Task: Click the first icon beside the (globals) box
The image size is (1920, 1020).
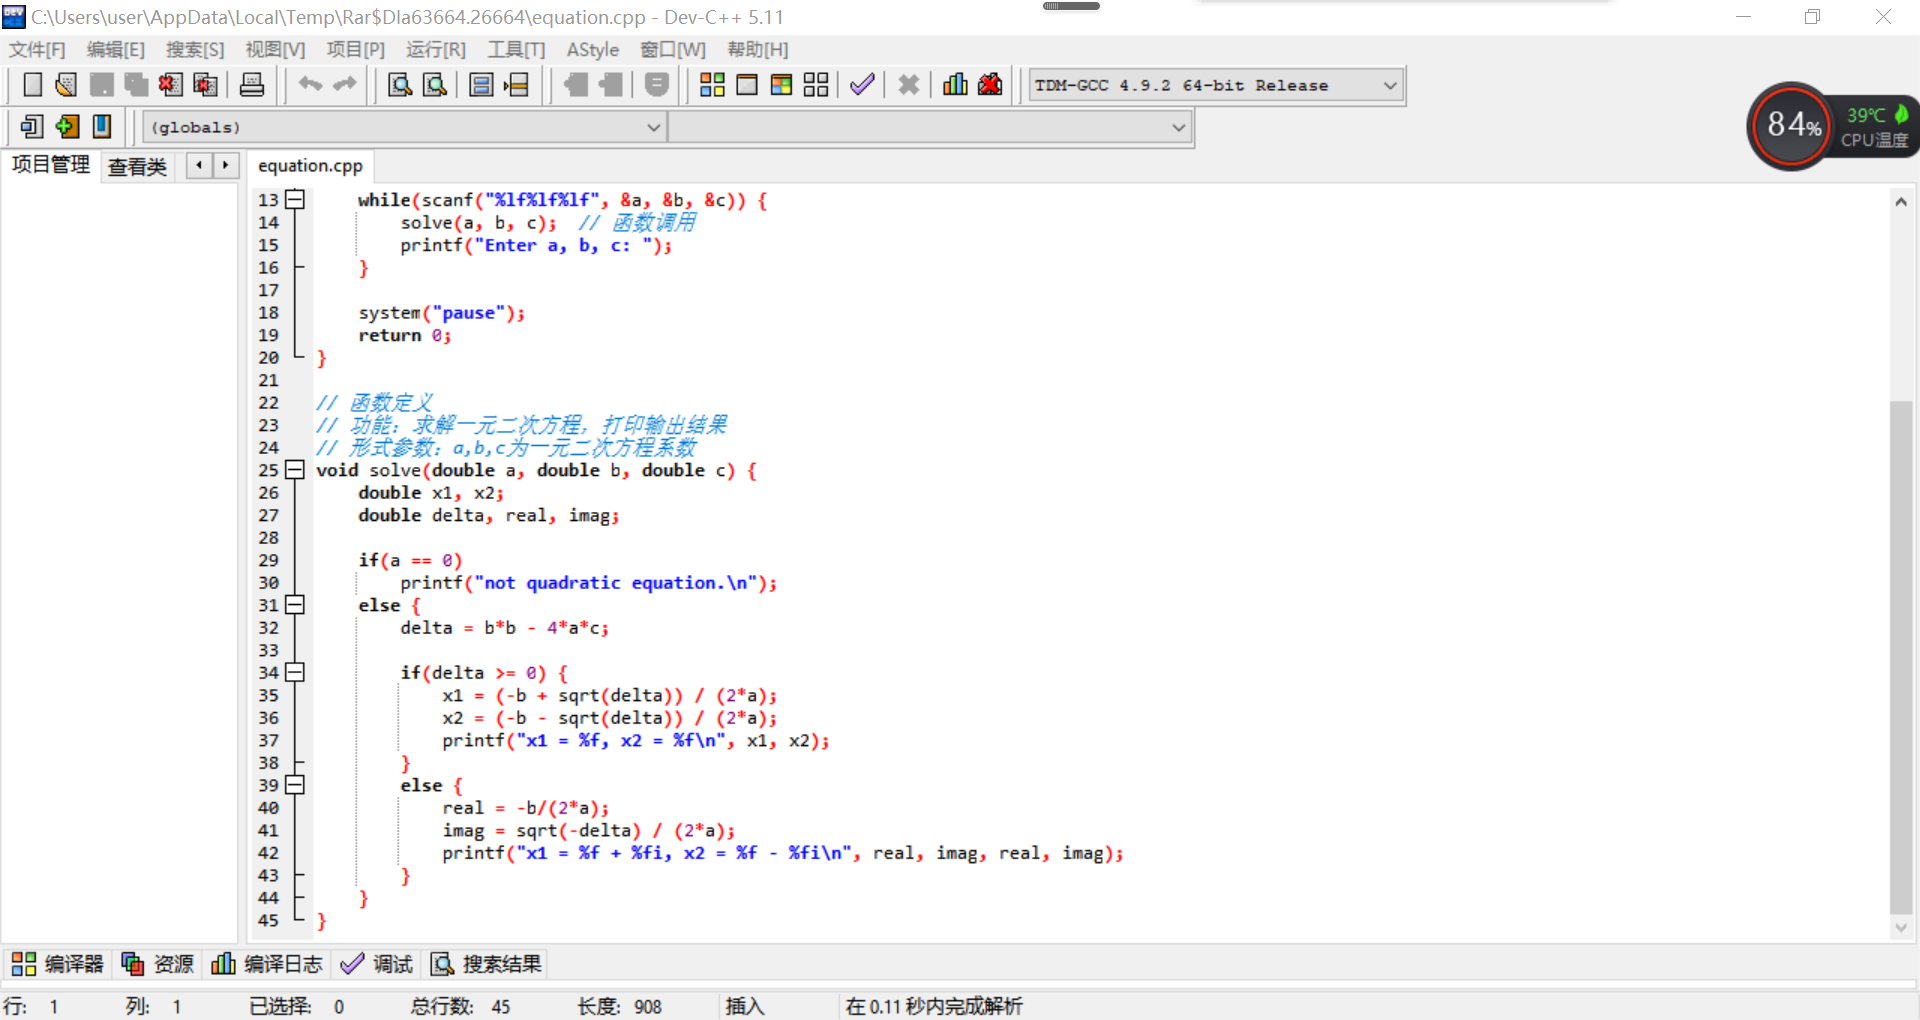Action: 32,126
